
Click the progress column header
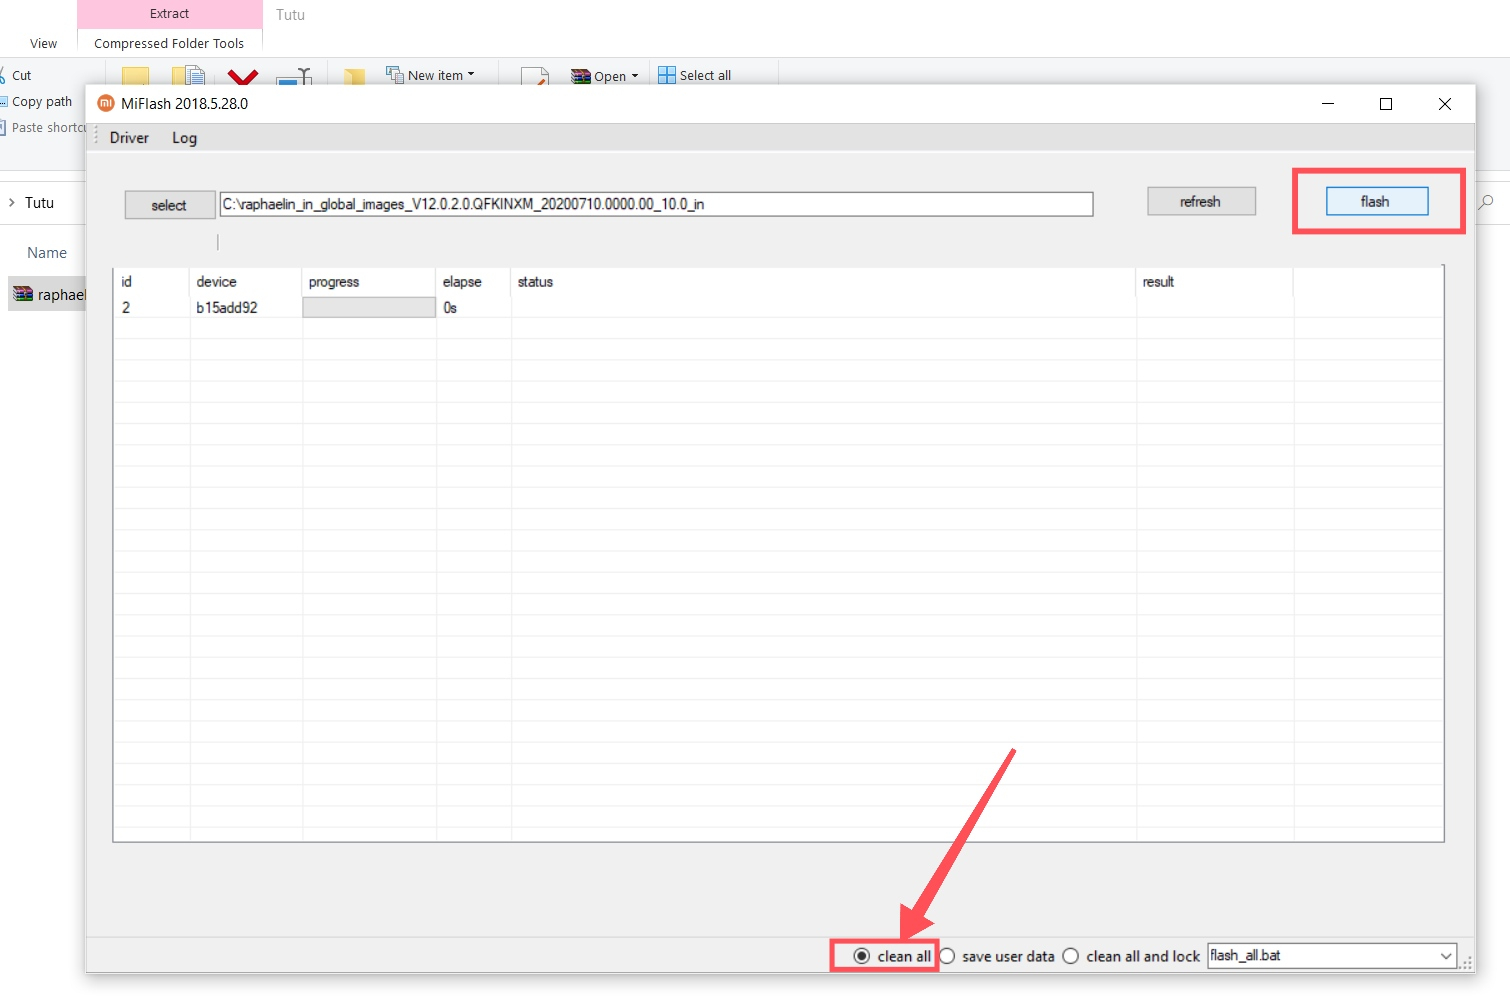[x=368, y=282]
